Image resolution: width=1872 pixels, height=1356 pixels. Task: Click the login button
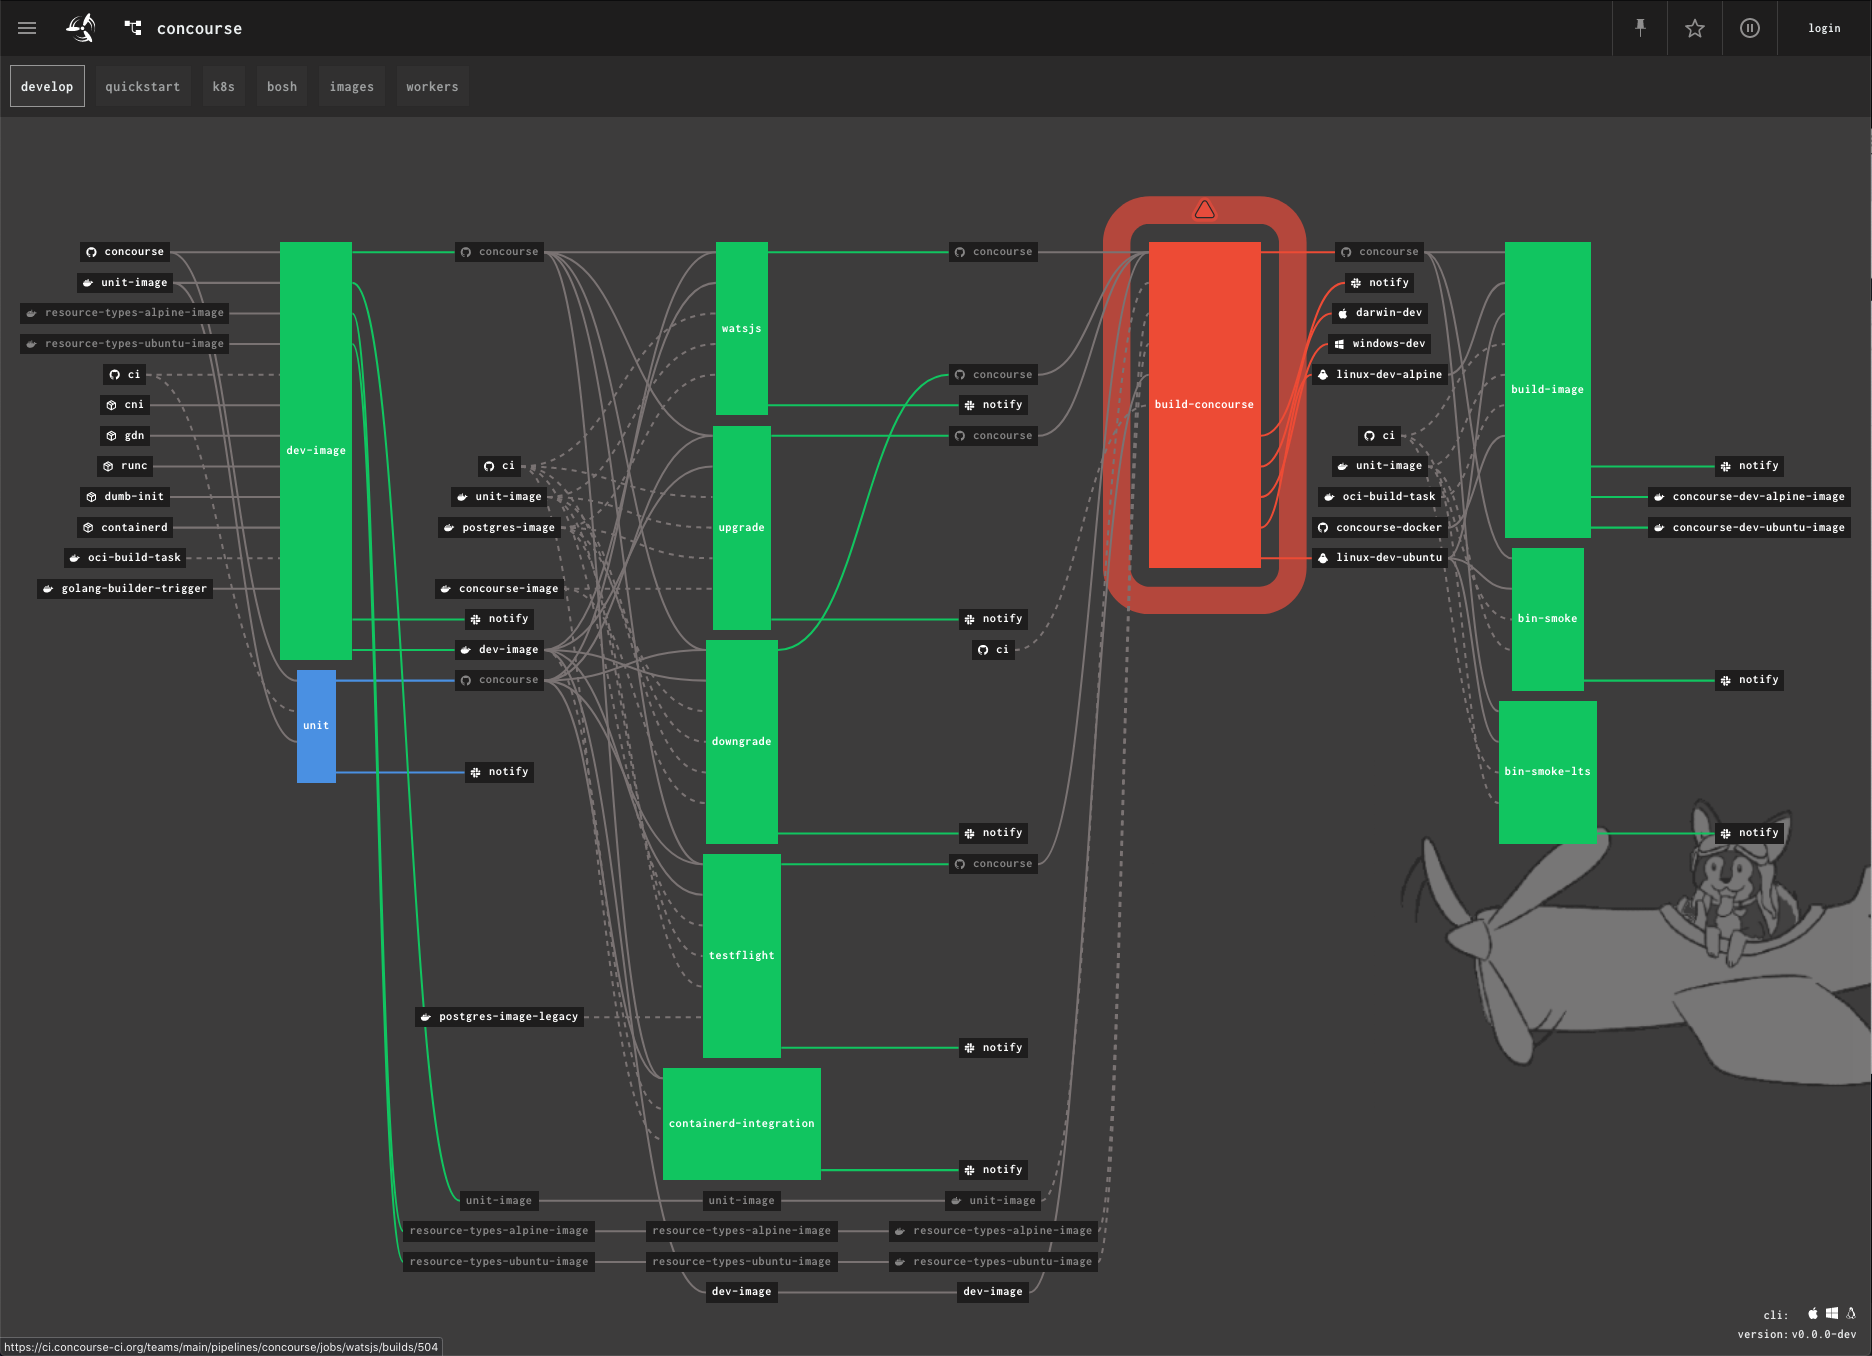tap(1823, 28)
